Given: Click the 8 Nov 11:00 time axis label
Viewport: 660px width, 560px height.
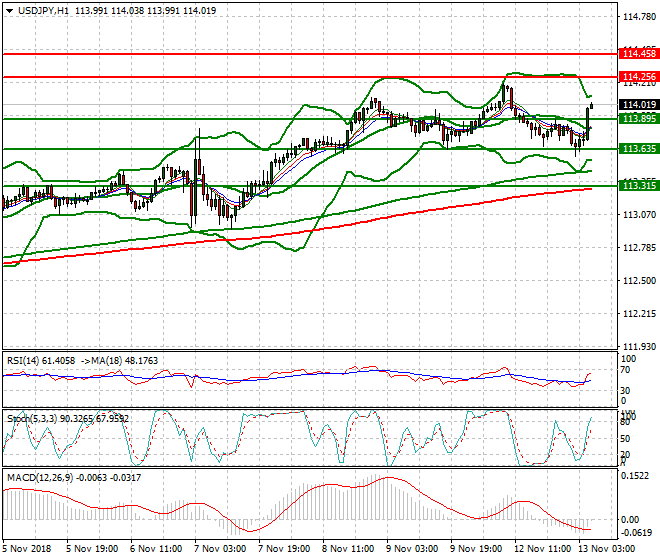Looking at the screenshot, I should pos(348,549).
